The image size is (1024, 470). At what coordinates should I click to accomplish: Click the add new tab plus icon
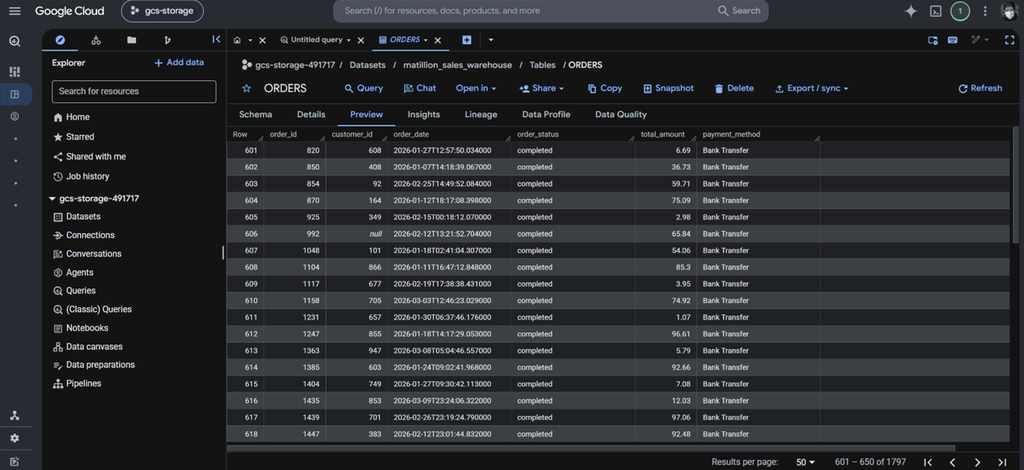pos(466,40)
